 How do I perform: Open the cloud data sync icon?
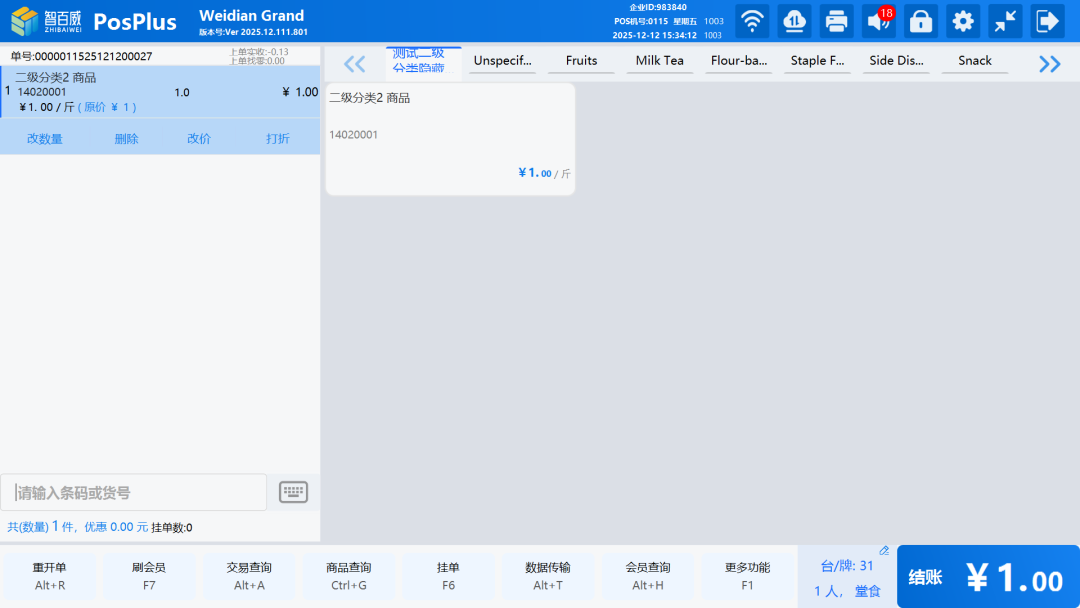tap(794, 21)
